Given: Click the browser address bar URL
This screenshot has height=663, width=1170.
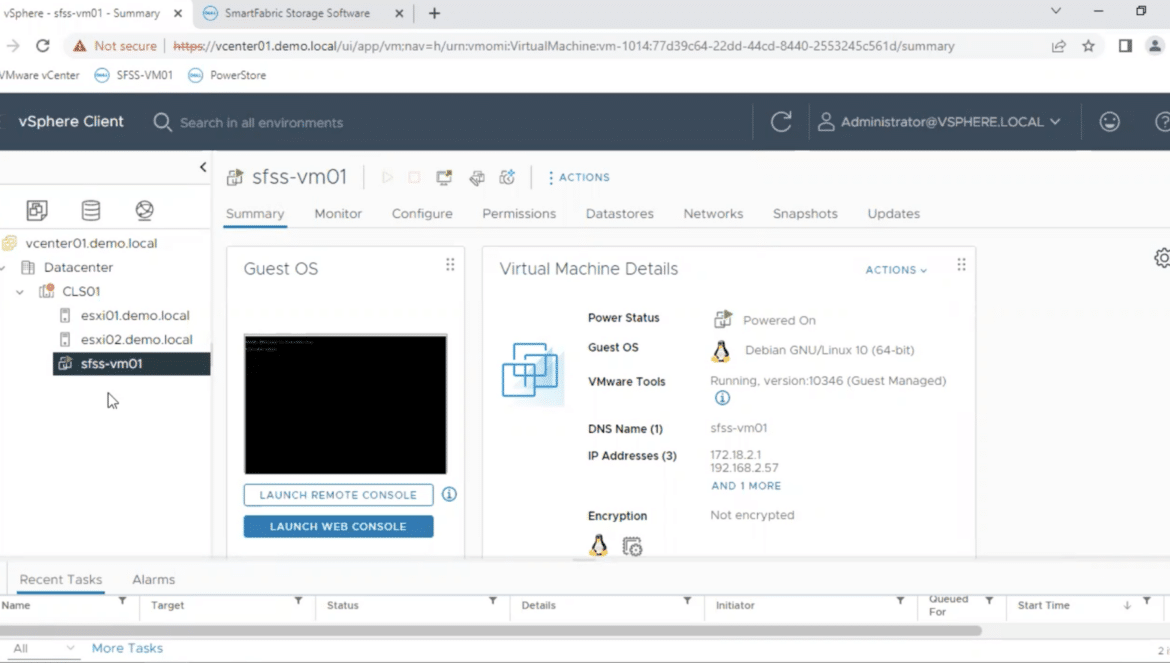Looking at the screenshot, I should (x=563, y=46).
